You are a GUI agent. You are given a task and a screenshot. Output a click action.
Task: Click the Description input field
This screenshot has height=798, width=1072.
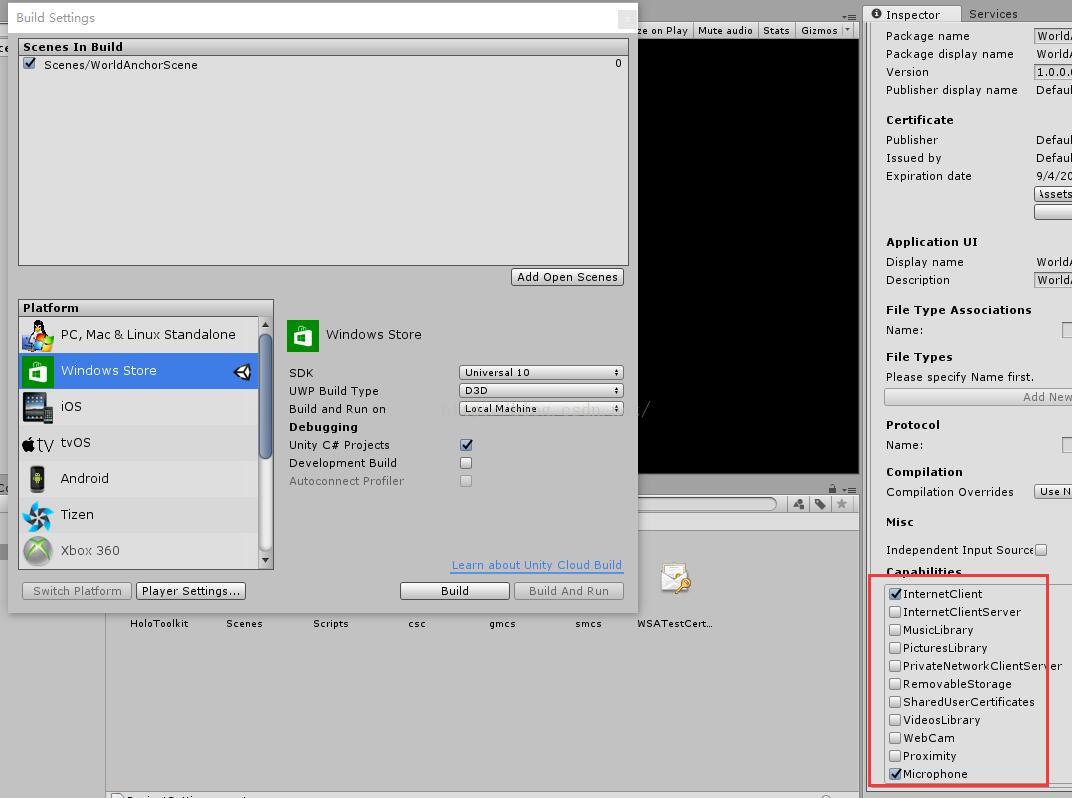click(x=1053, y=280)
